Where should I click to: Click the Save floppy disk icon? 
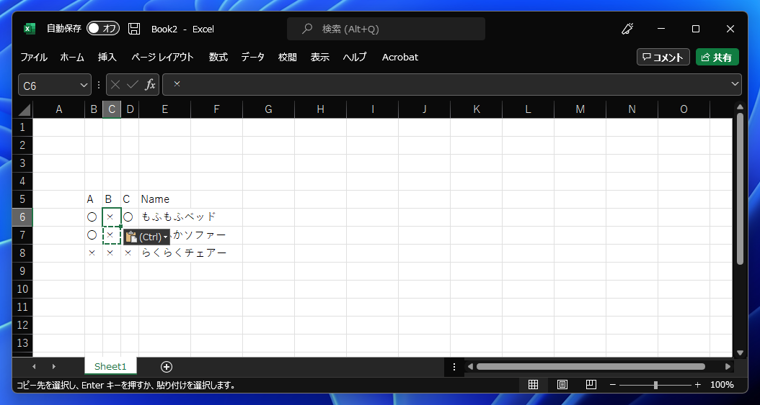[x=134, y=29]
